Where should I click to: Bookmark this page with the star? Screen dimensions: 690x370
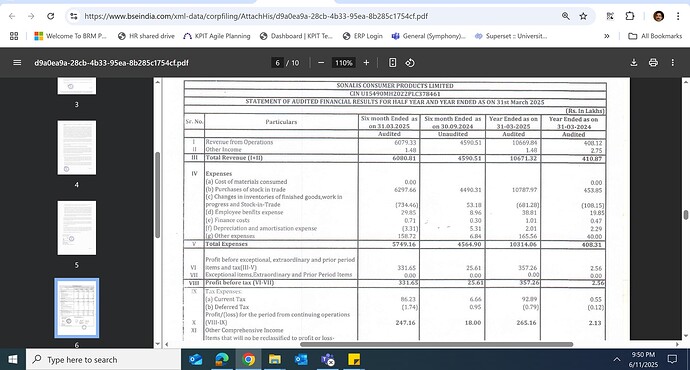tap(584, 16)
